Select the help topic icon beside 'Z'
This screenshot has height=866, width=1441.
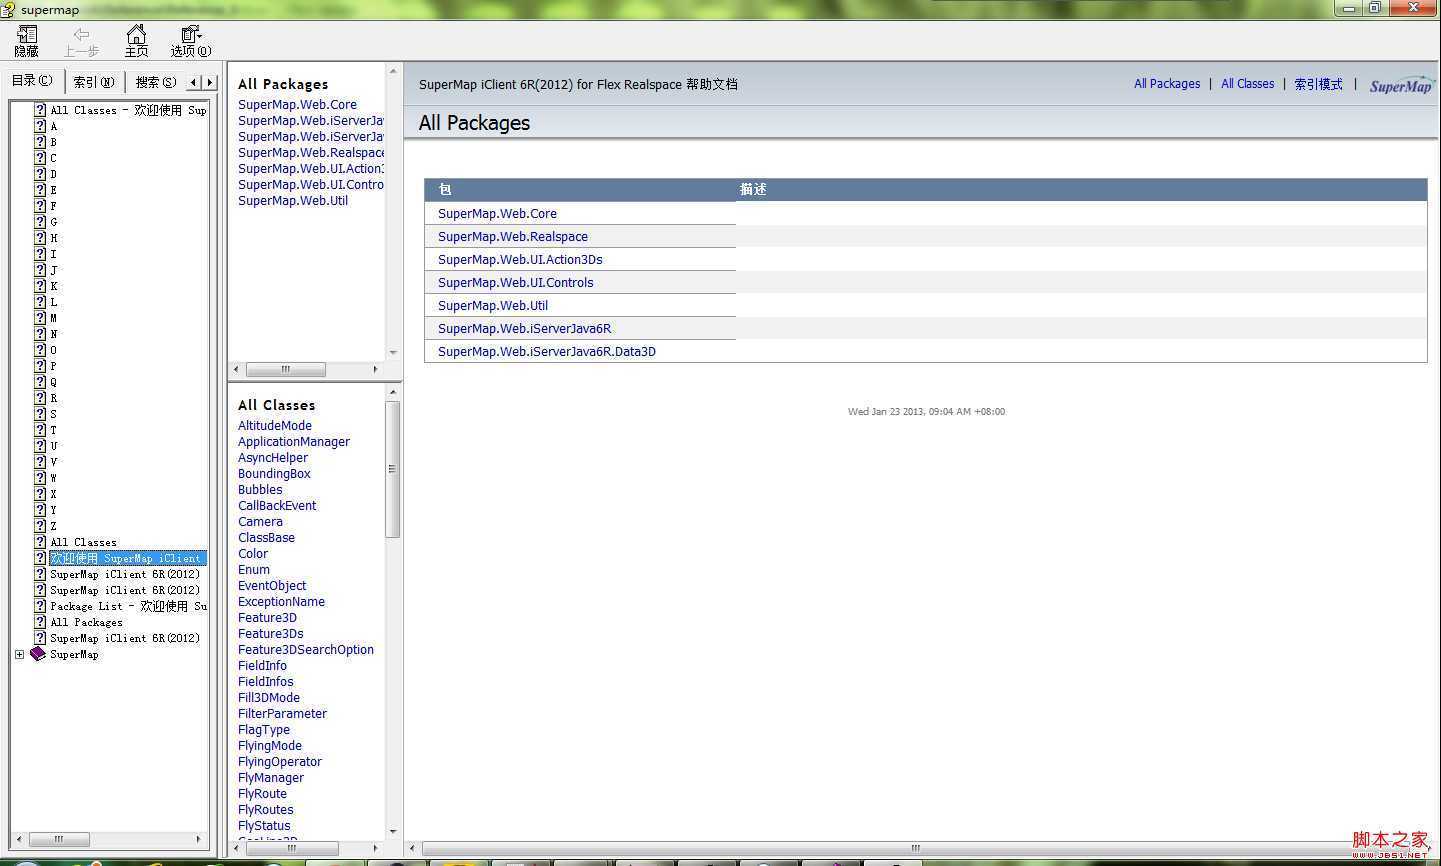40,526
